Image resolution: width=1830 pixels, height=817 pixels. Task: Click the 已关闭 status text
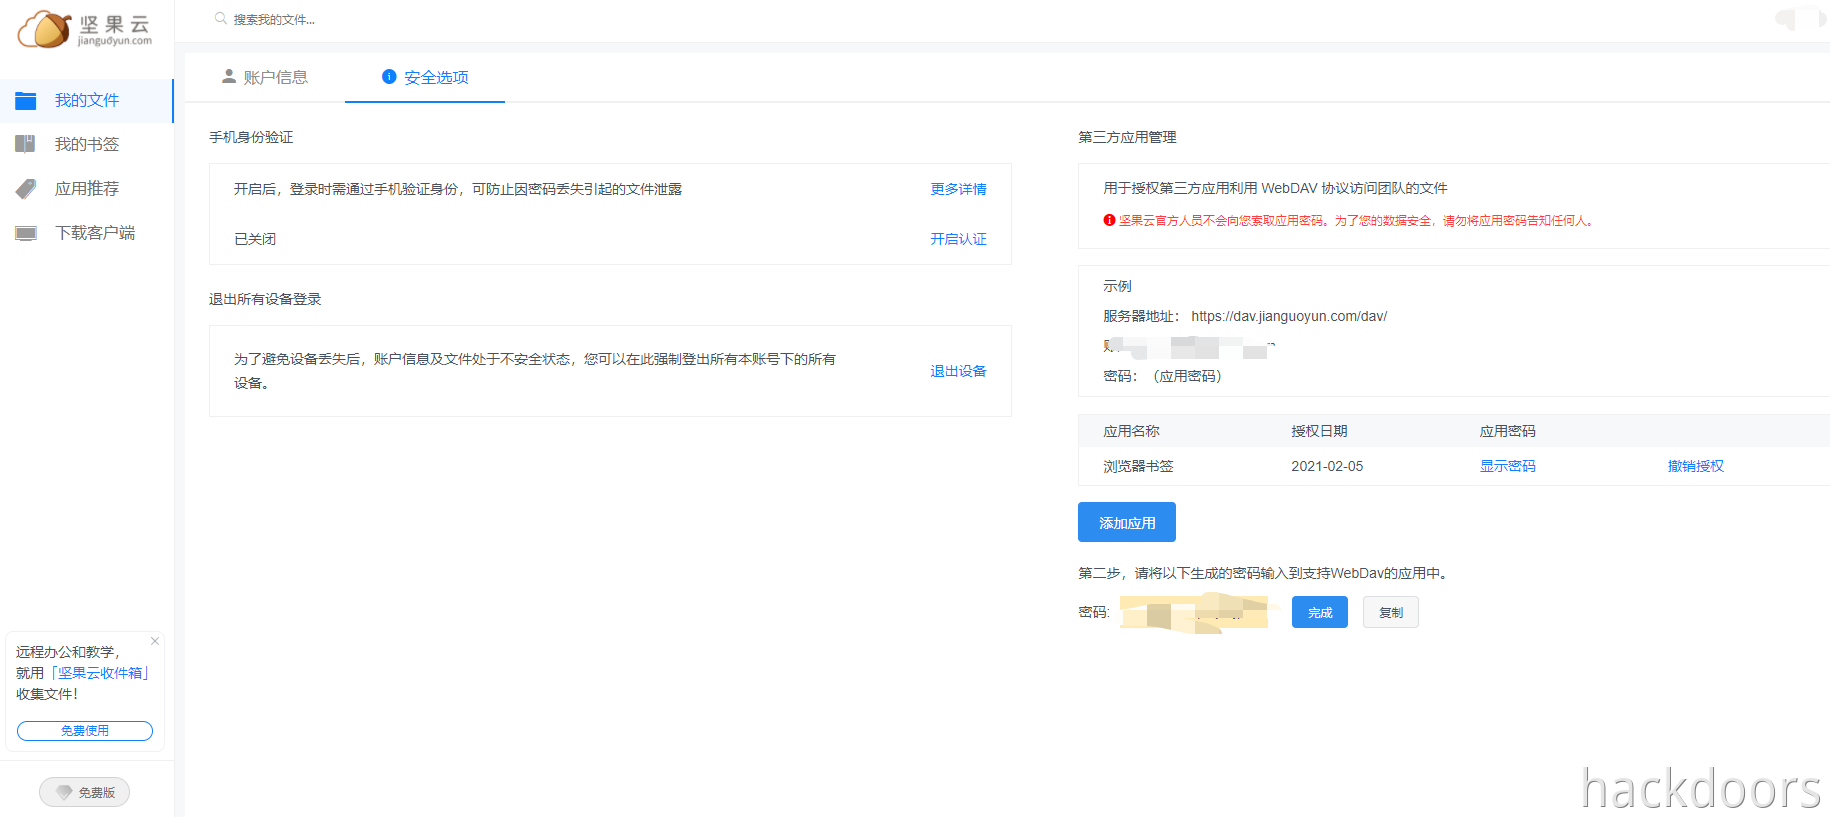pos(255,239)
